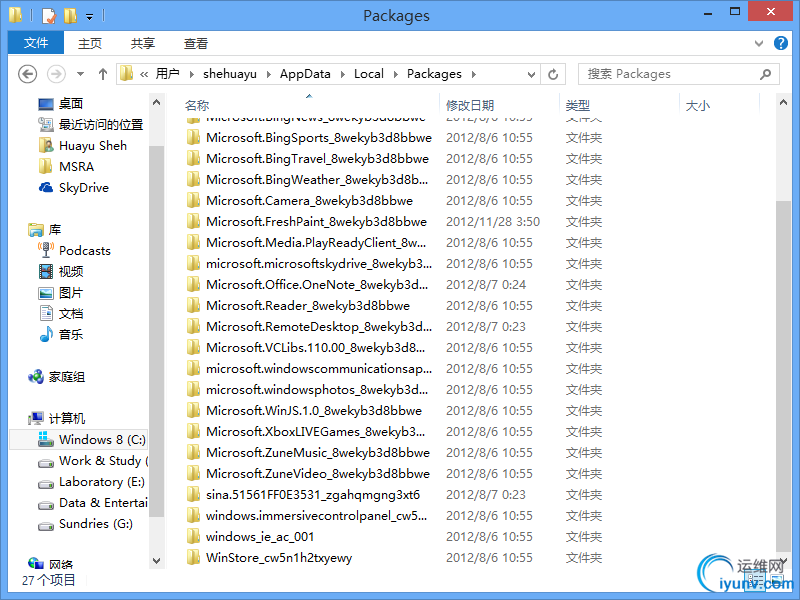Select 家庭组 homegroup node
800x600 pixels.
(66, 377)
